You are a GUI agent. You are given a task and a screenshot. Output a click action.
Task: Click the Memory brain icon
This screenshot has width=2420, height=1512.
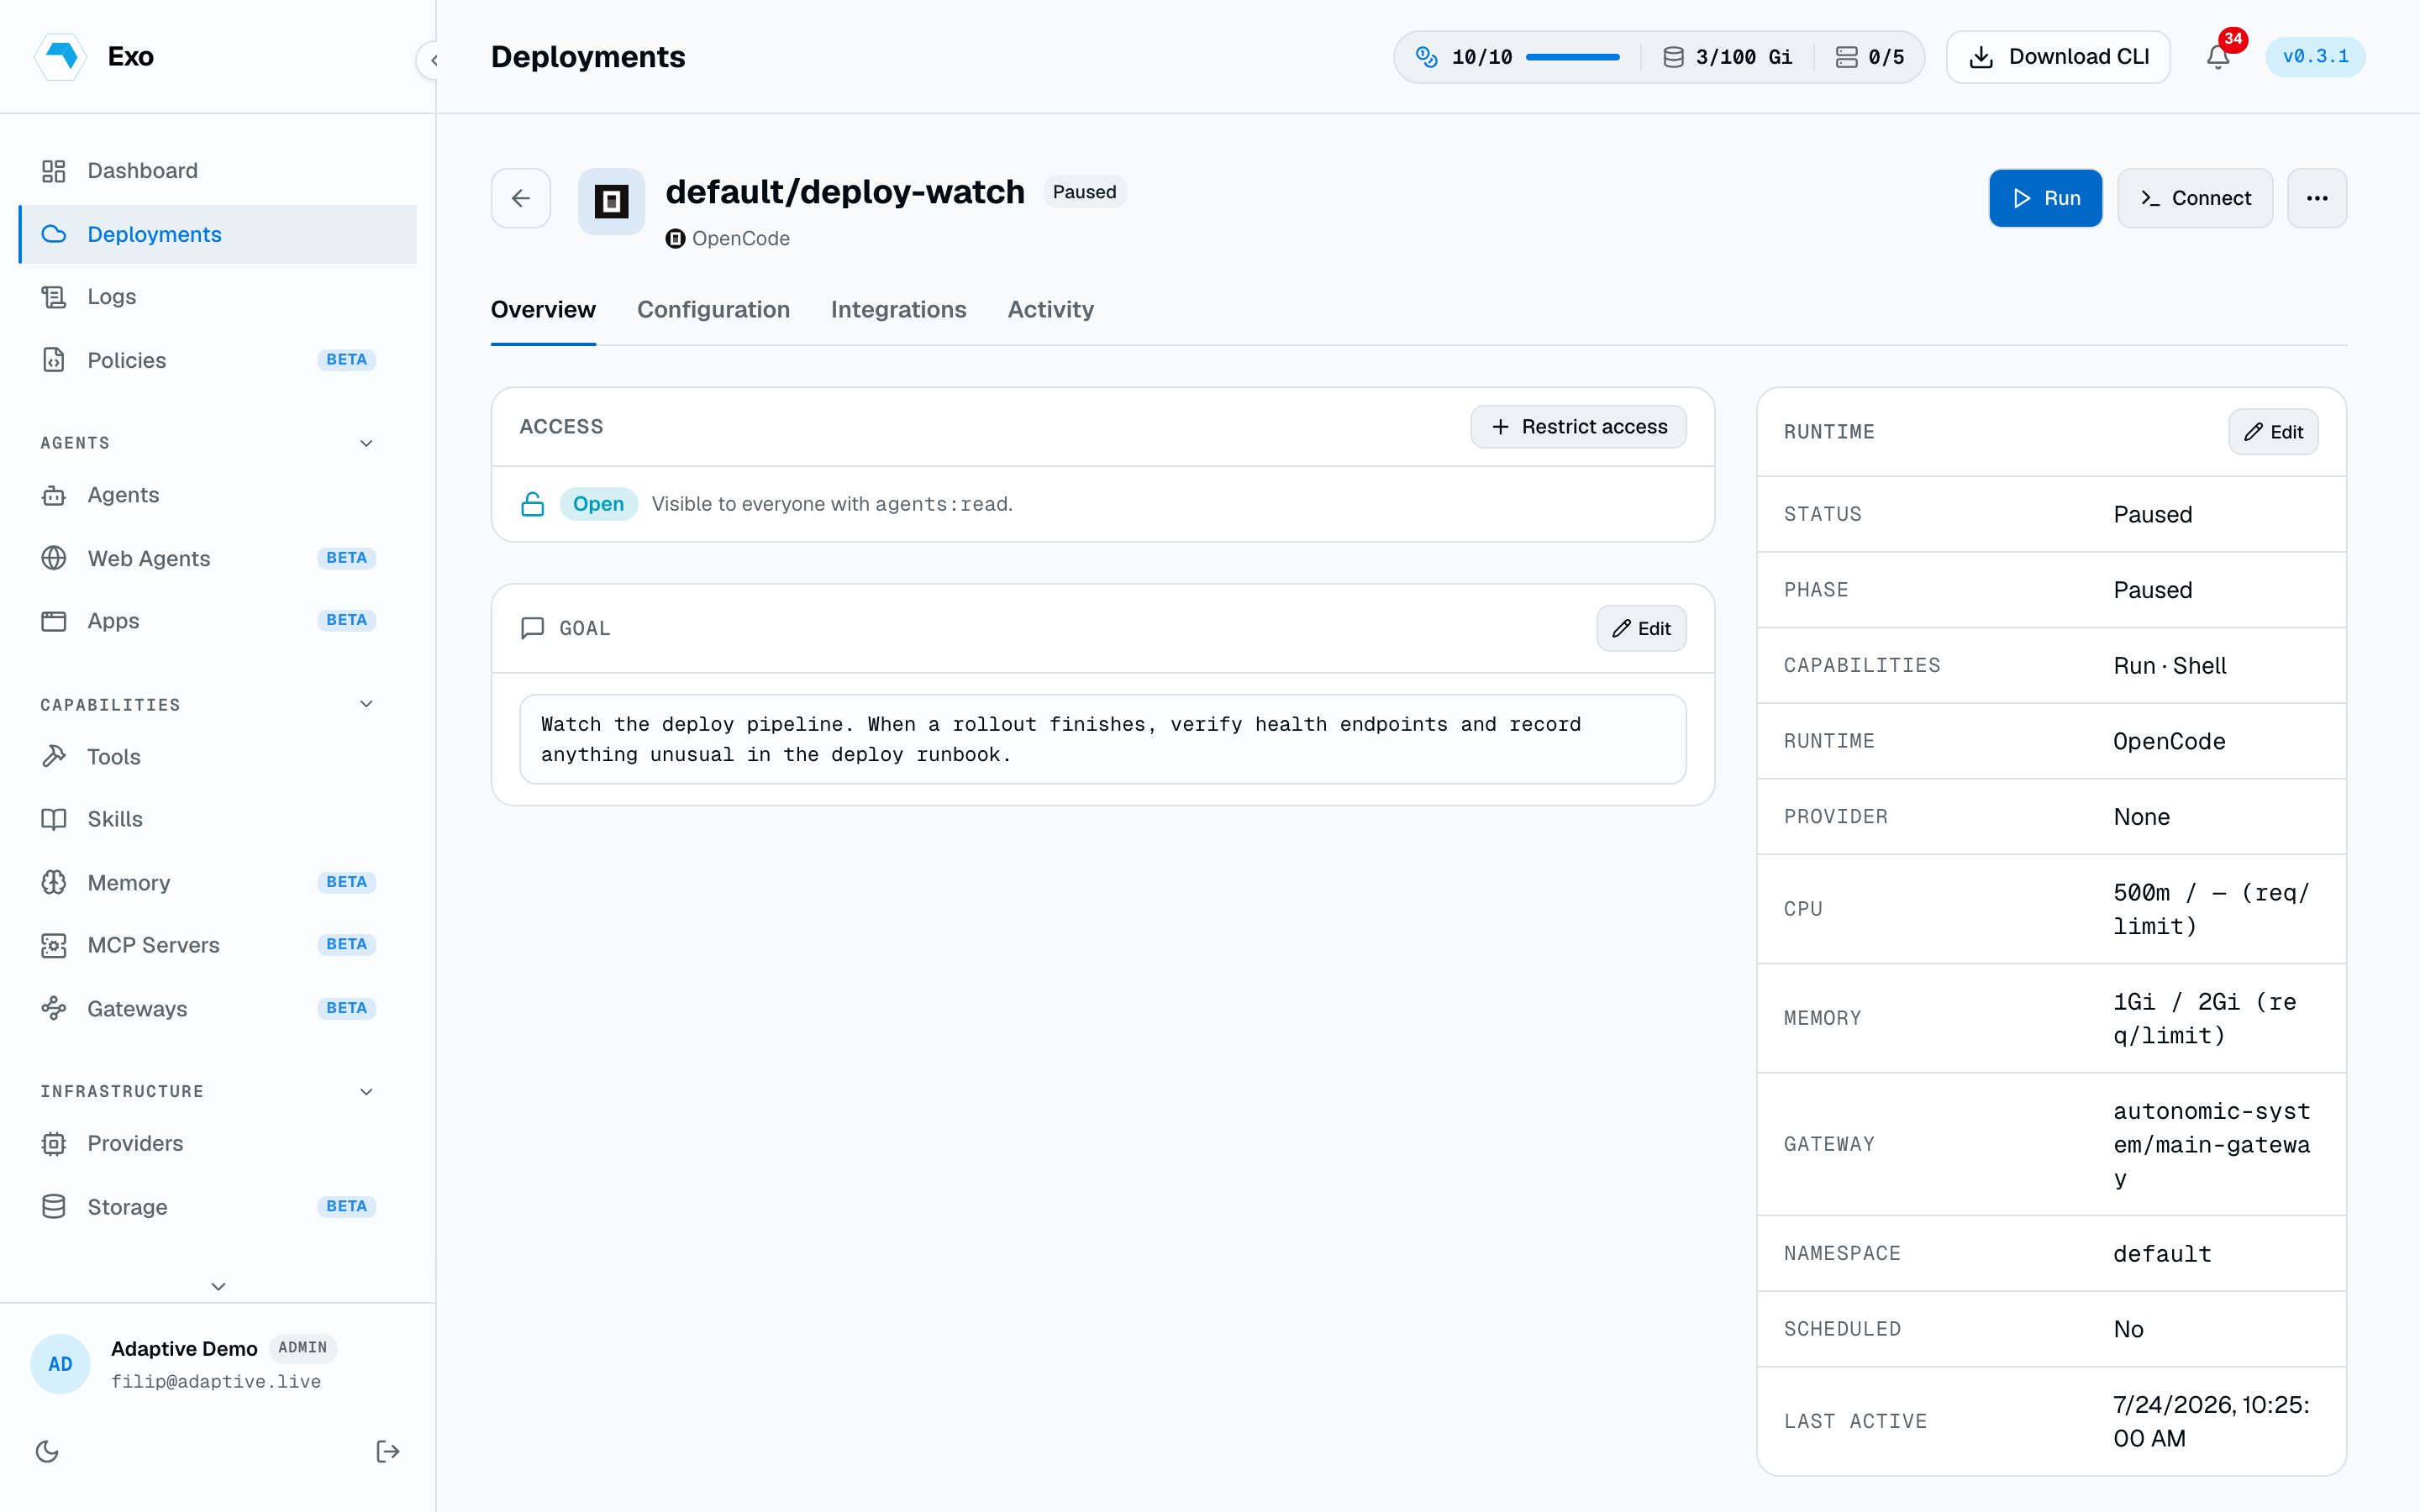tap(54, 882)
